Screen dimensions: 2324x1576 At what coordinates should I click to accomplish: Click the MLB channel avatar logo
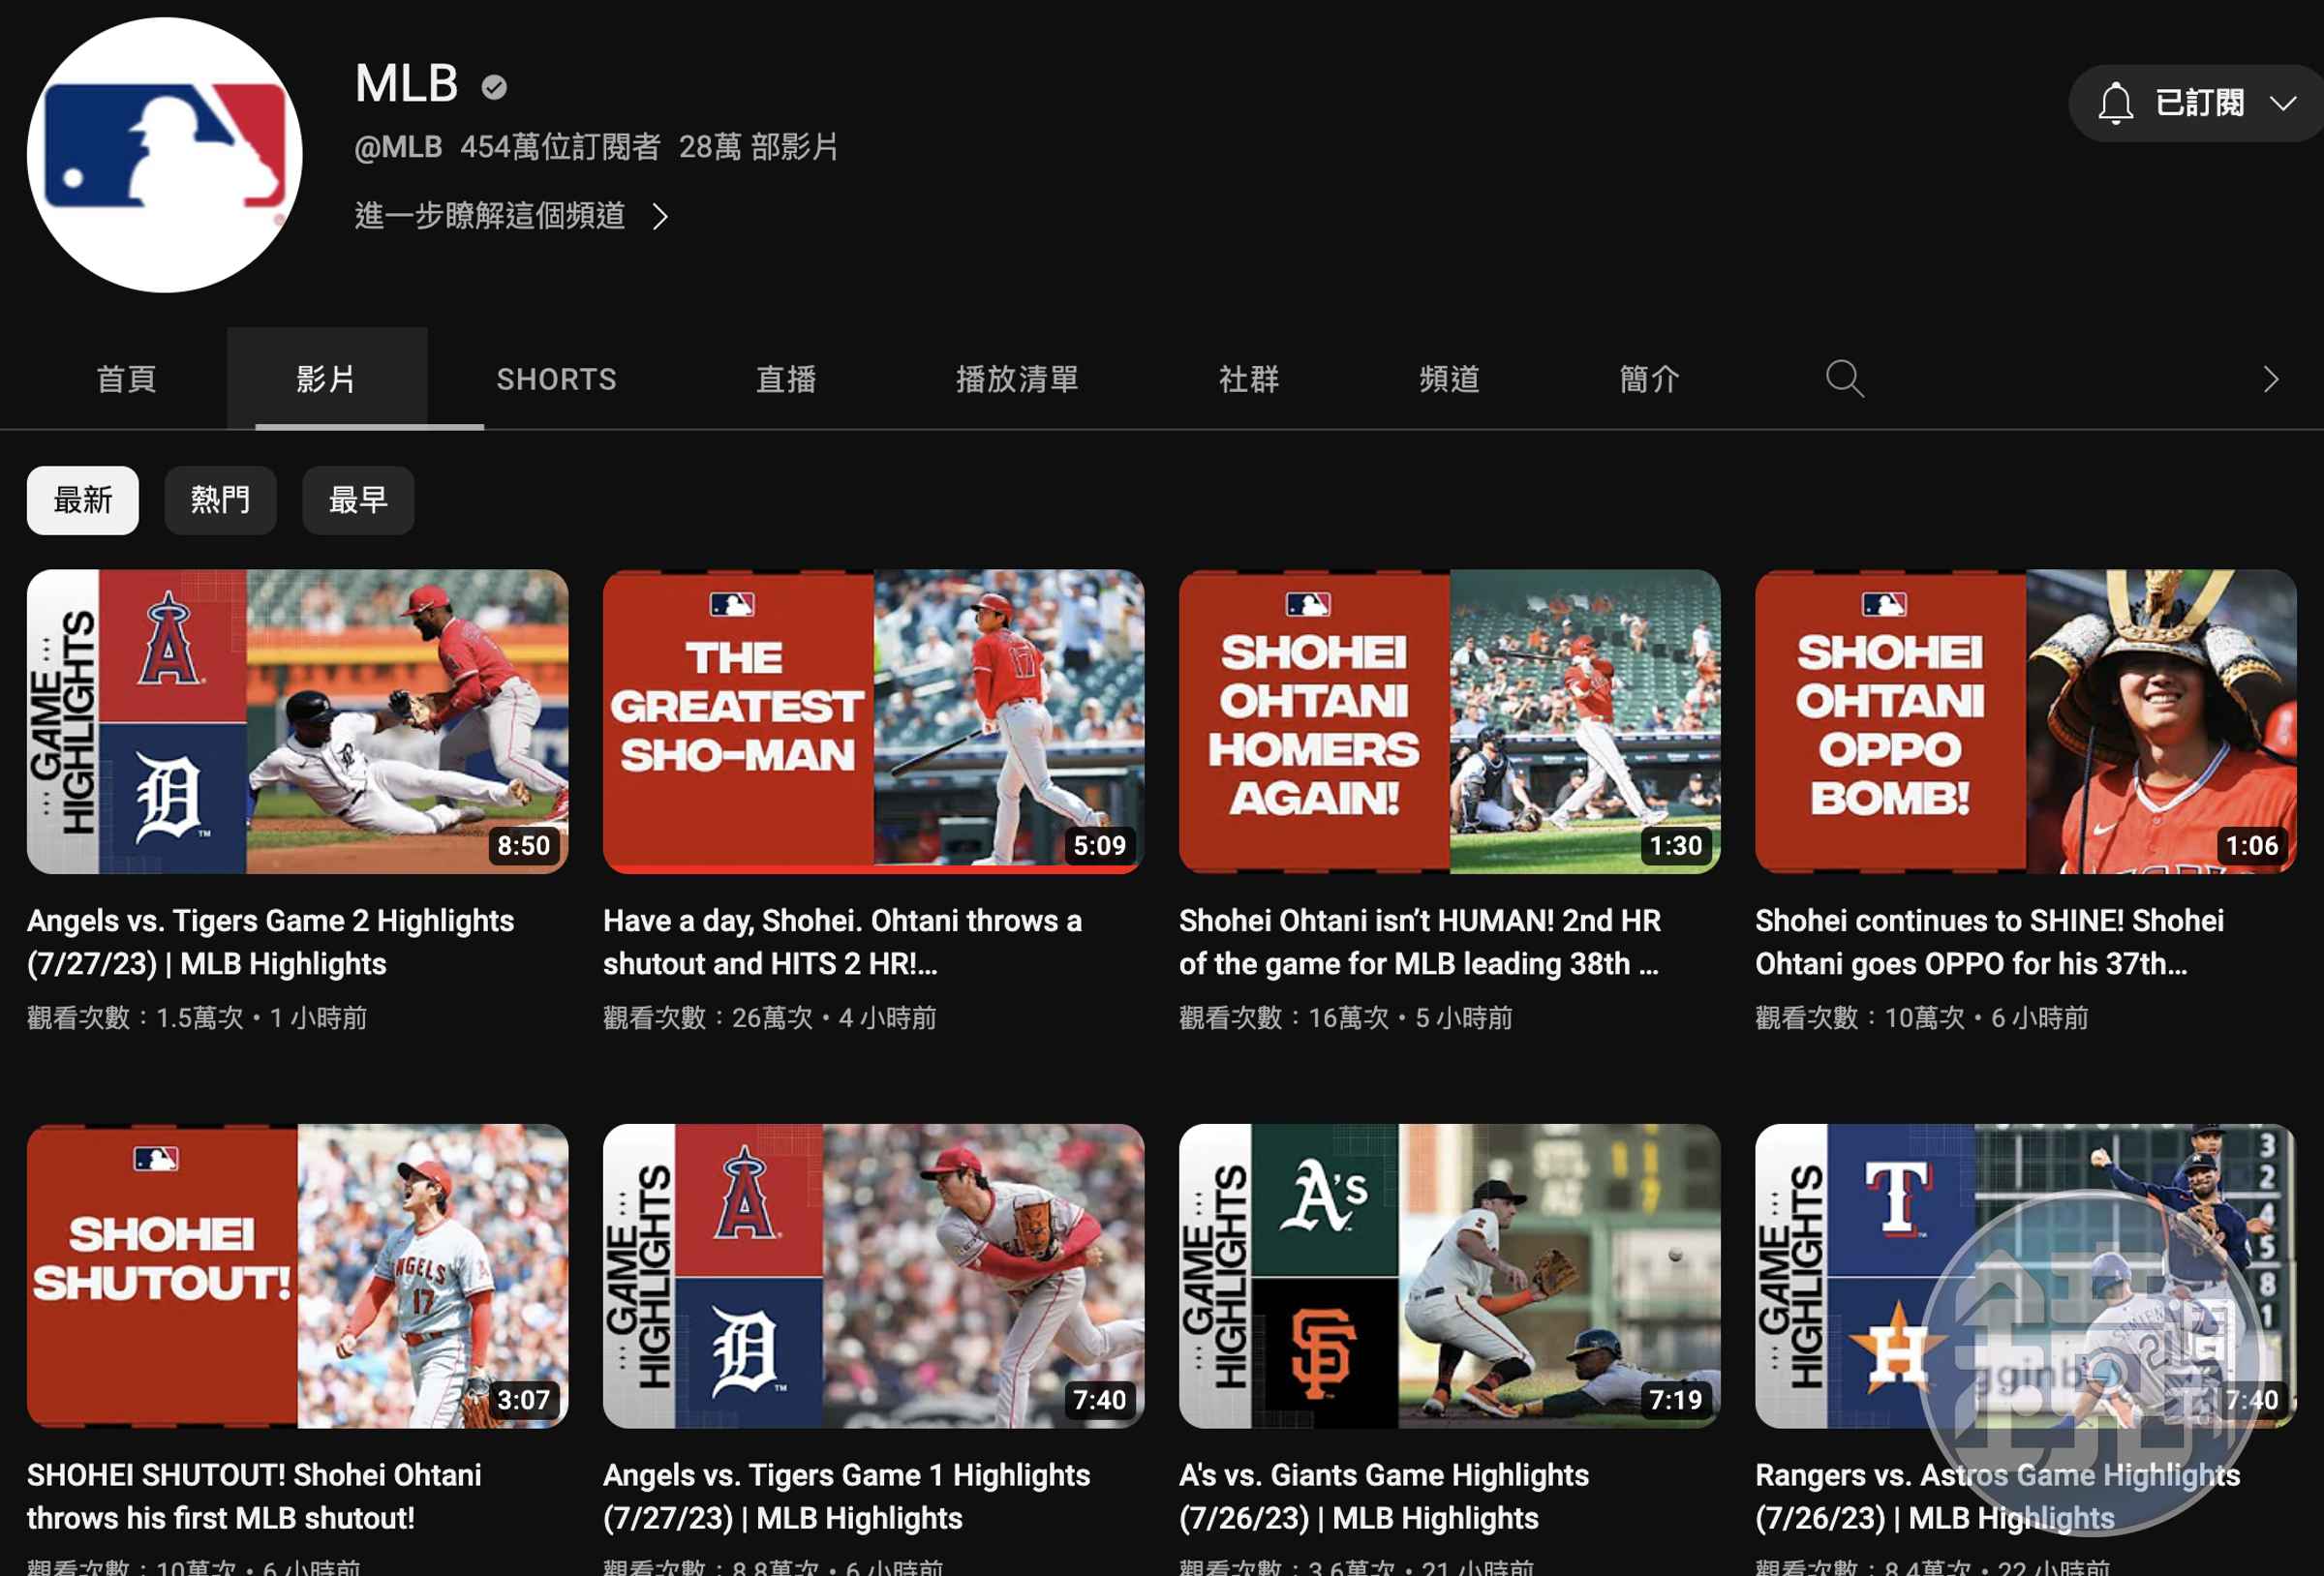(164, 155)
